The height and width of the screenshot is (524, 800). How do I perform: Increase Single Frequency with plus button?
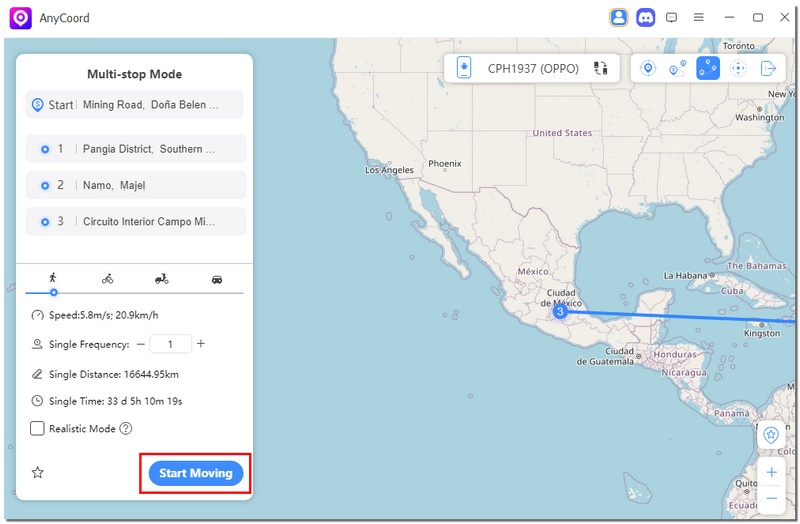click(201, 344)
